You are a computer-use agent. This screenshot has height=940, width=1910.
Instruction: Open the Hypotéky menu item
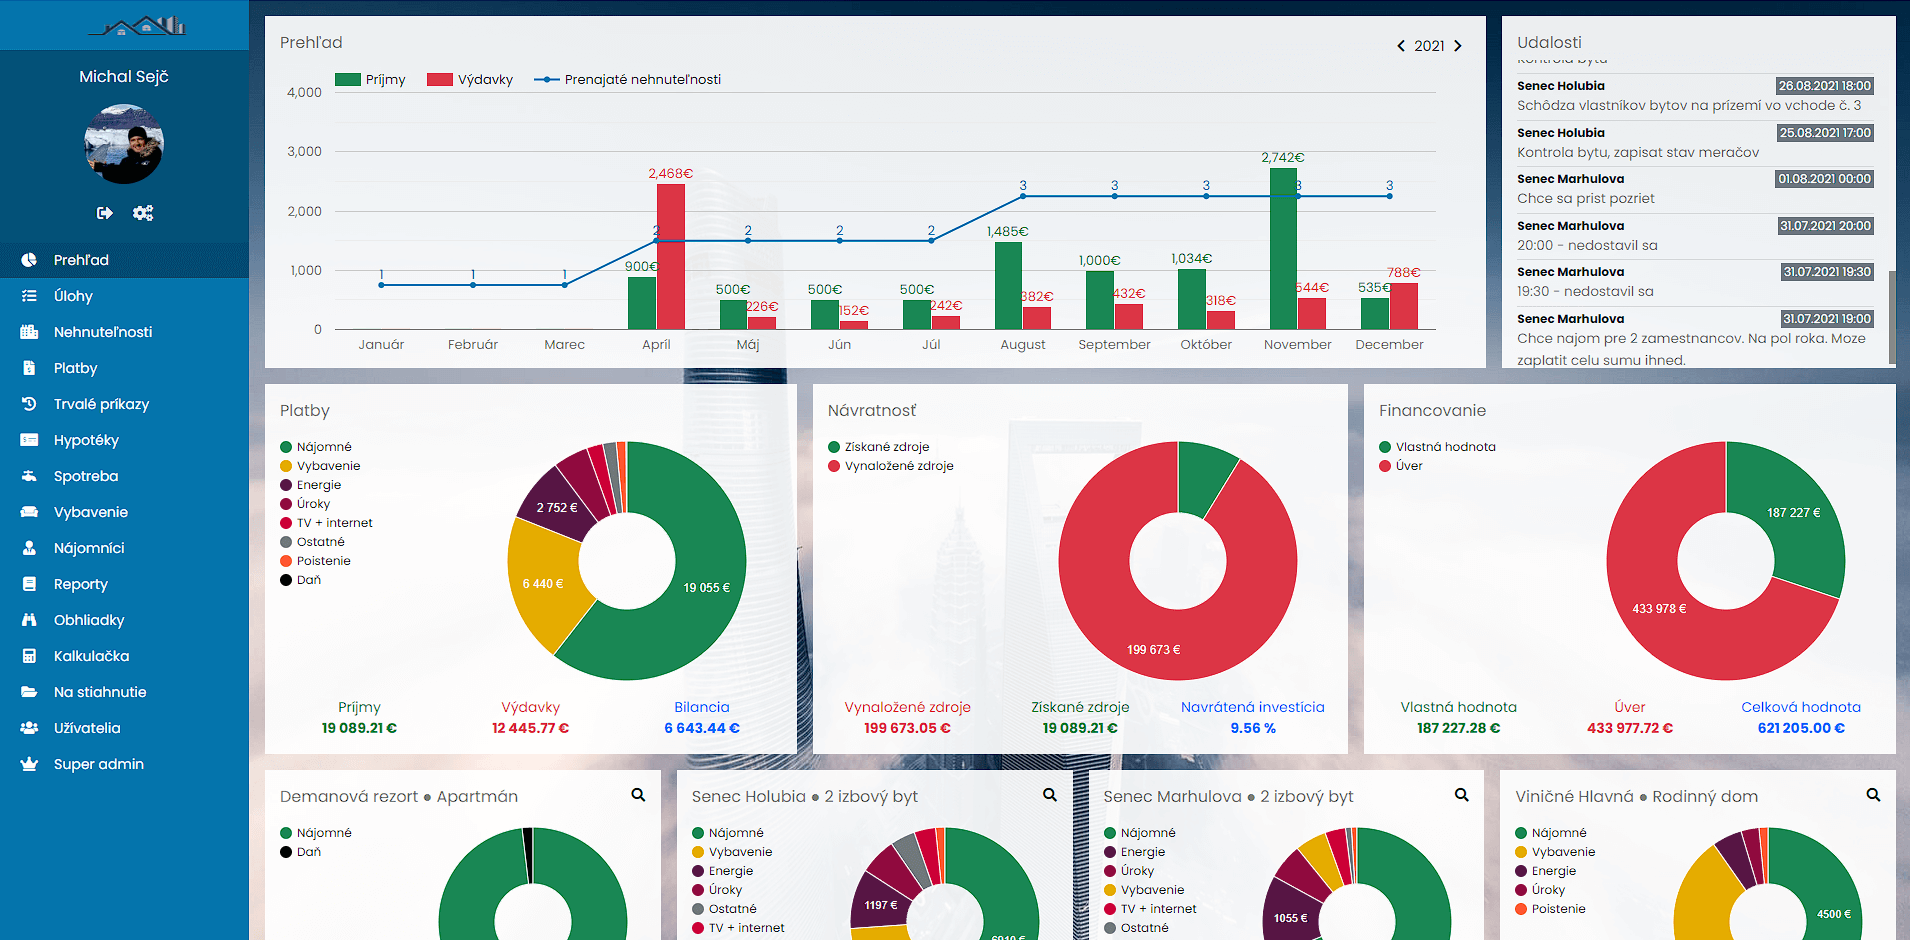coord(124,440)
